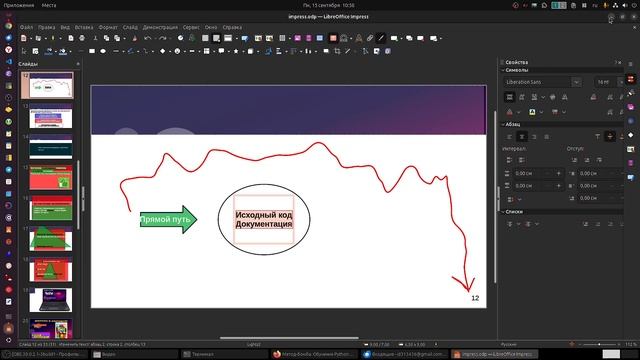Viewport: 640px width, 360px height.
Task: Open the Сервис menu
Action: tap(191, 27)
